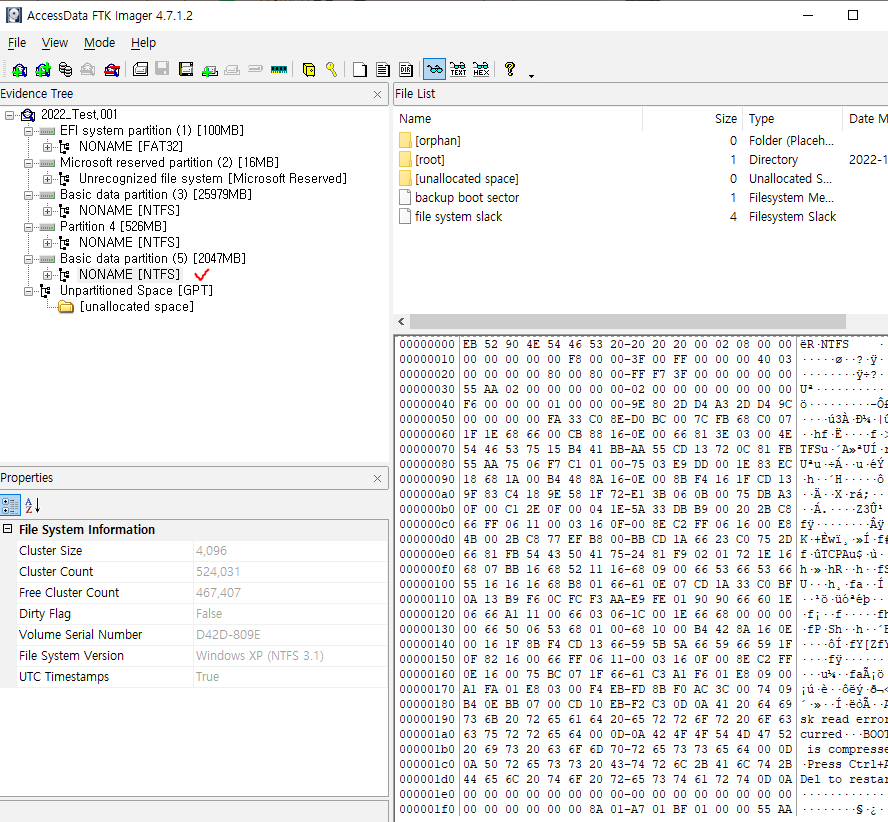This screenshot has width=888, height=822.
Task: Click the Create Disk Image icon
Action: pyautogui.click(x=140, y=70)
